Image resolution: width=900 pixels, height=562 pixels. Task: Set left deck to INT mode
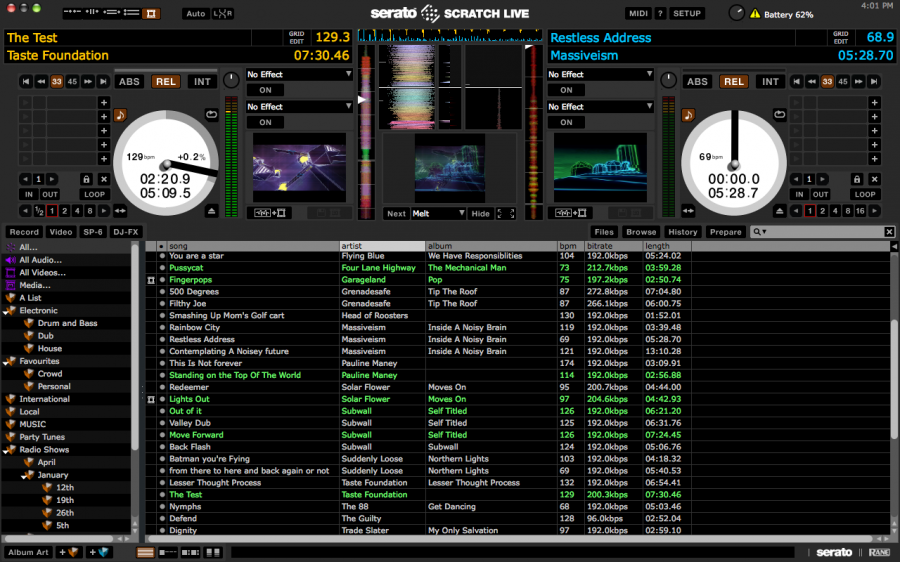pyautogui.click(x=202, y=82)
